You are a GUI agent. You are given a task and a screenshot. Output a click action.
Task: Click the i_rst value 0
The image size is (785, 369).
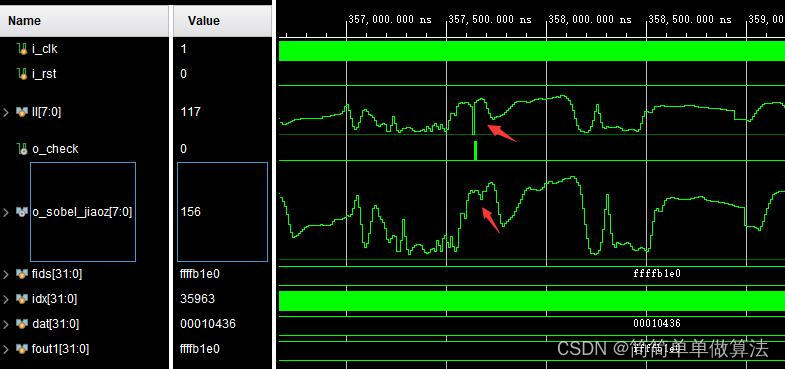pyautogui.click(x=183, y=74)
